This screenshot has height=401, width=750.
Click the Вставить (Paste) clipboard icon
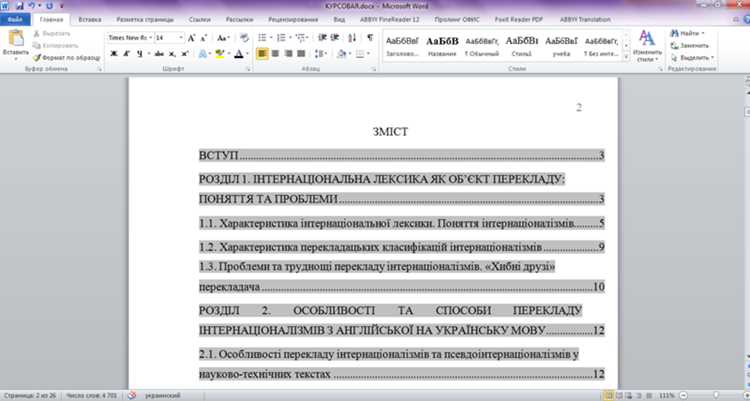(x=15, y=38)
